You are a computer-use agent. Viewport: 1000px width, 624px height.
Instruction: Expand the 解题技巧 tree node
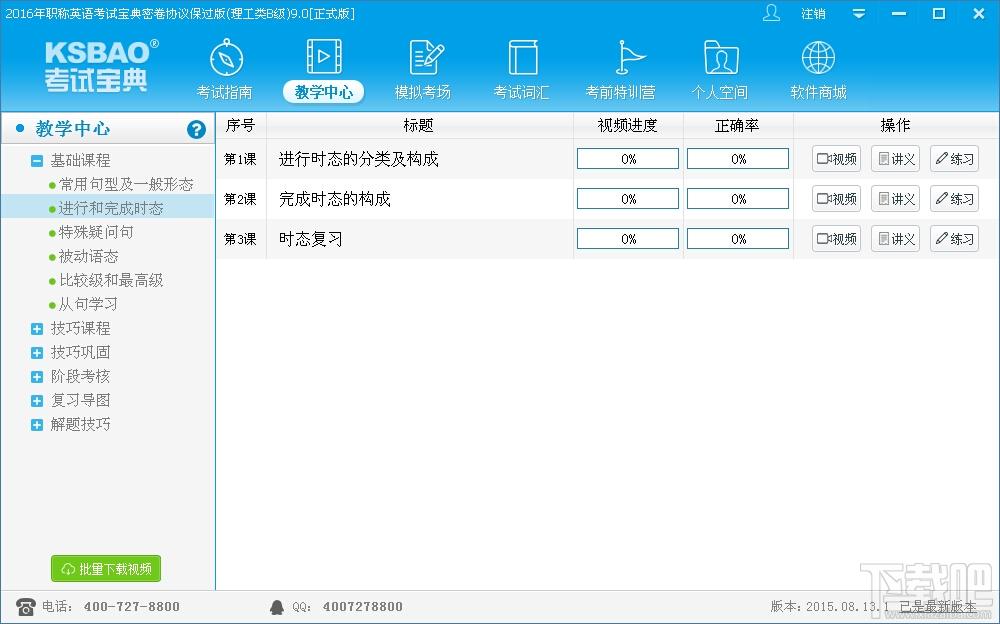[x=37, y=424]
